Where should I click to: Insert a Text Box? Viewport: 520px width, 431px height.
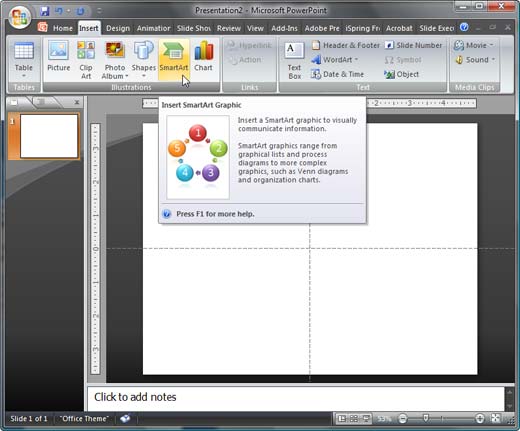(294, 61)
